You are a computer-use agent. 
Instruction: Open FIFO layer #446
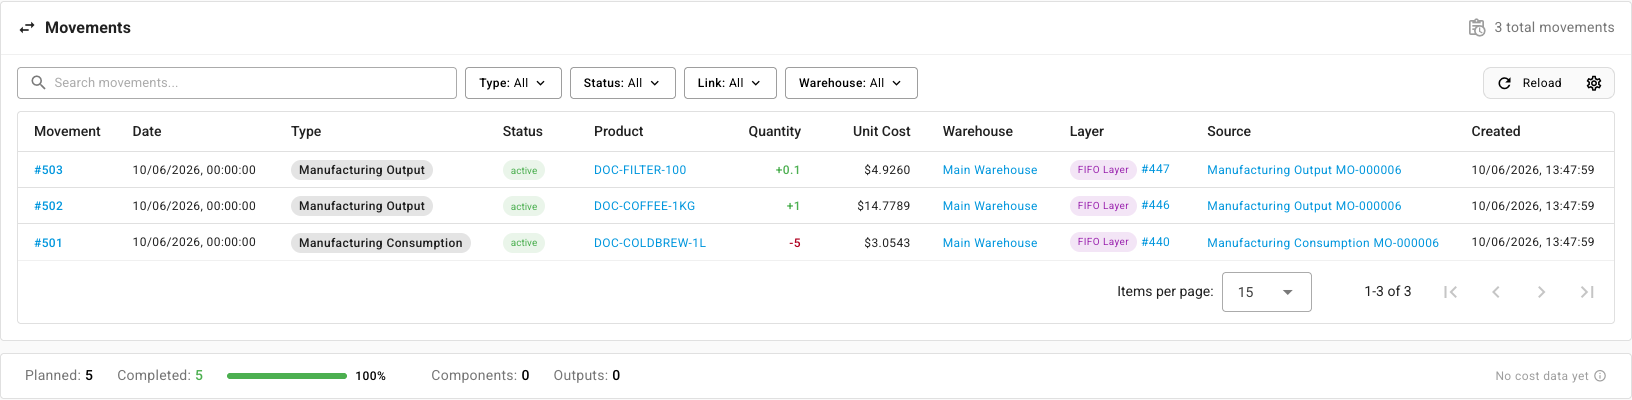click(1155, 205)
